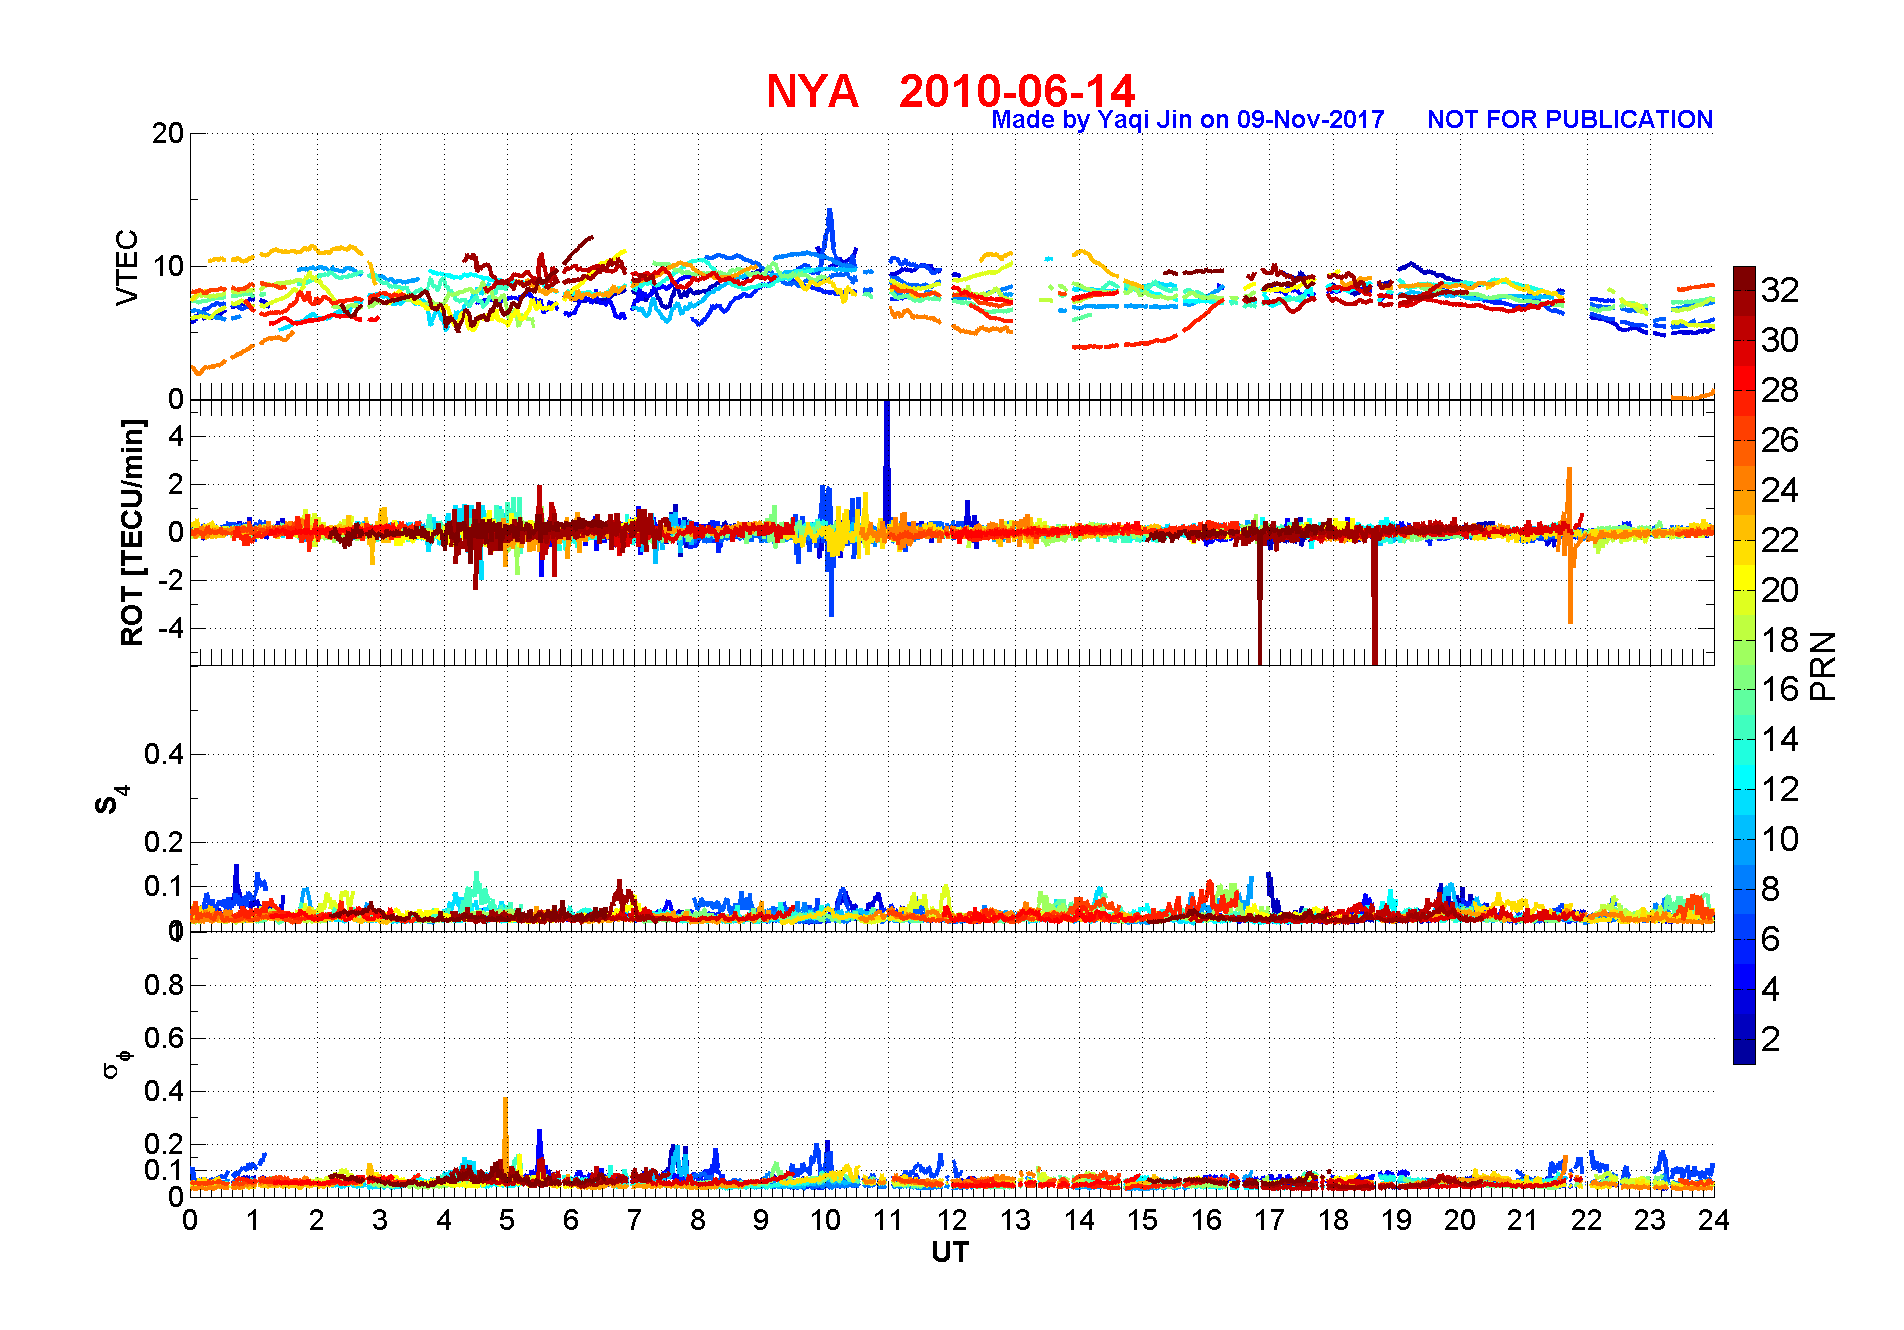
Task: Click ROT axis tick label -2
Action: pyautogui.click(x=171, y=580)
